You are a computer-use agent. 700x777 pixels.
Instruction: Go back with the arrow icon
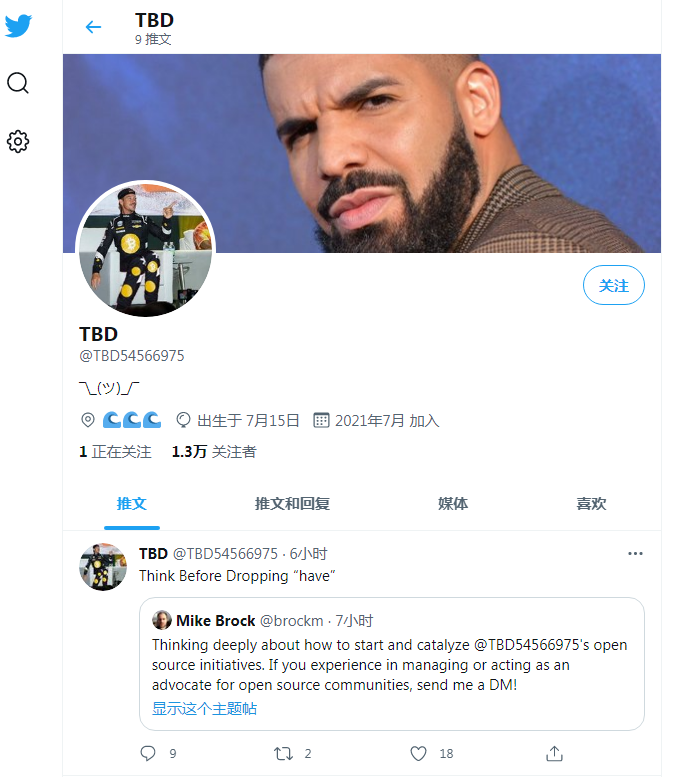pyautogui.click(x=93, y=27)
